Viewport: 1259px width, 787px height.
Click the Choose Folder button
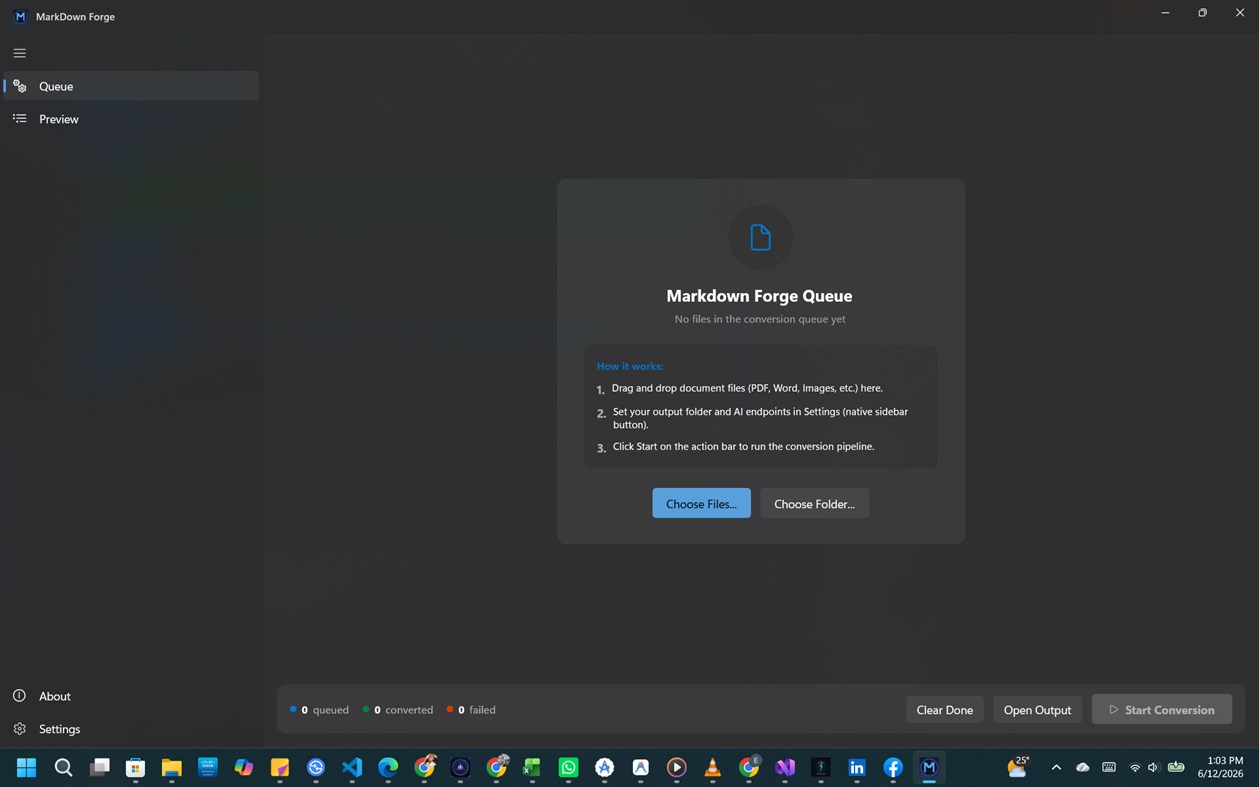[x=814, y=503]
